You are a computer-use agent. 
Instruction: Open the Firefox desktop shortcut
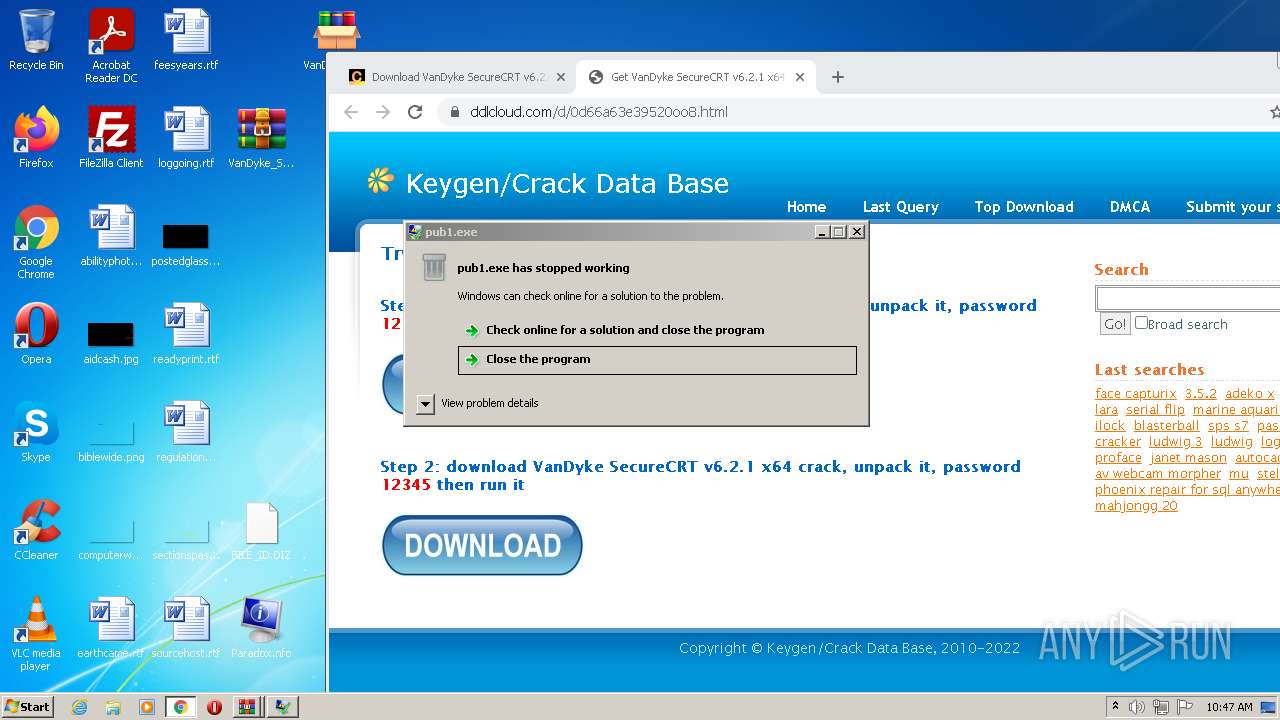(x=36, y=138)
